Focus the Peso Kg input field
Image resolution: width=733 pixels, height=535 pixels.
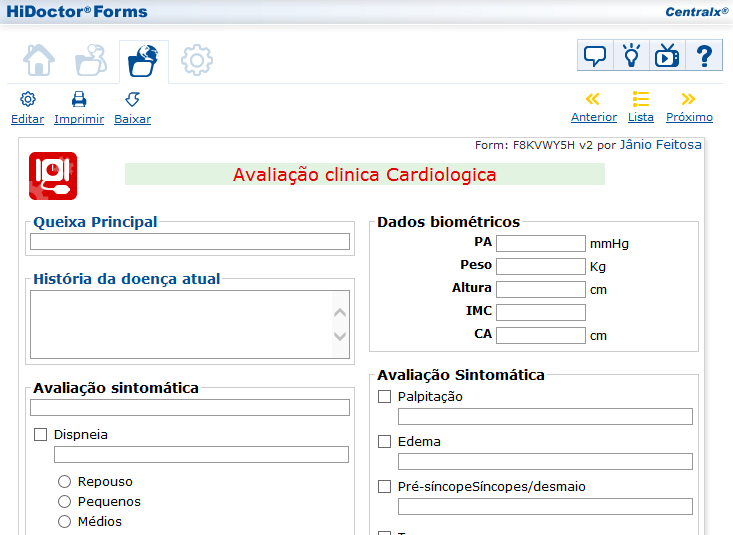pyautogui.click(x=541, y=267)
